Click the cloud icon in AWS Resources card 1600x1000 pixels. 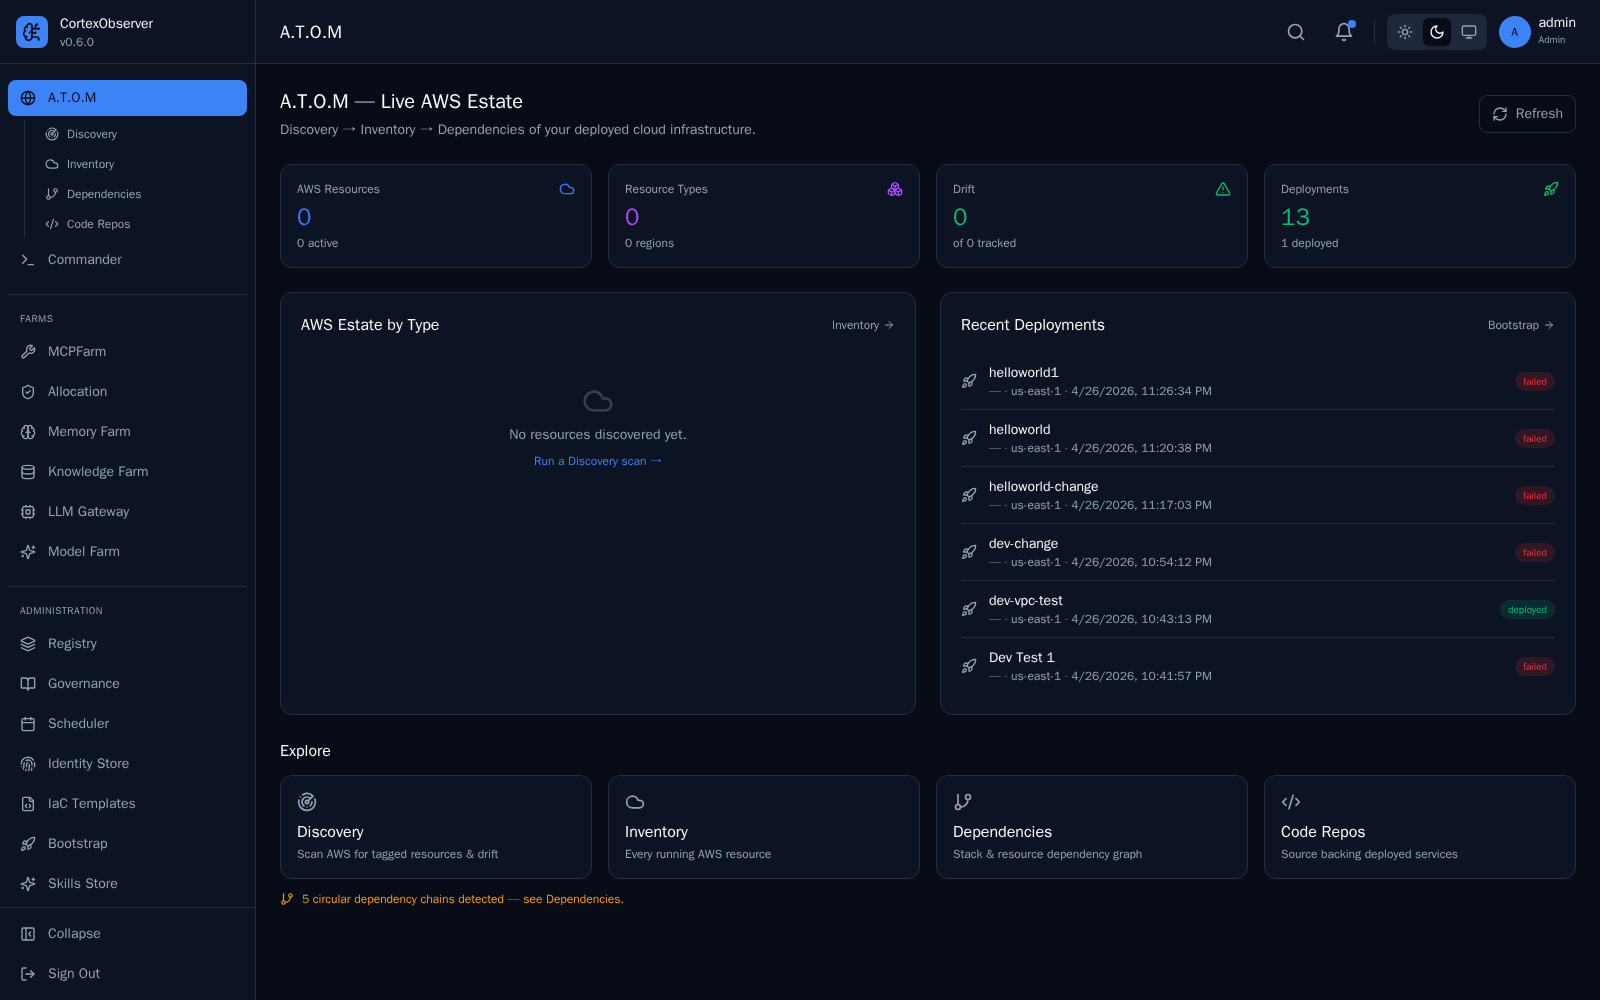[x=567, y=189]
